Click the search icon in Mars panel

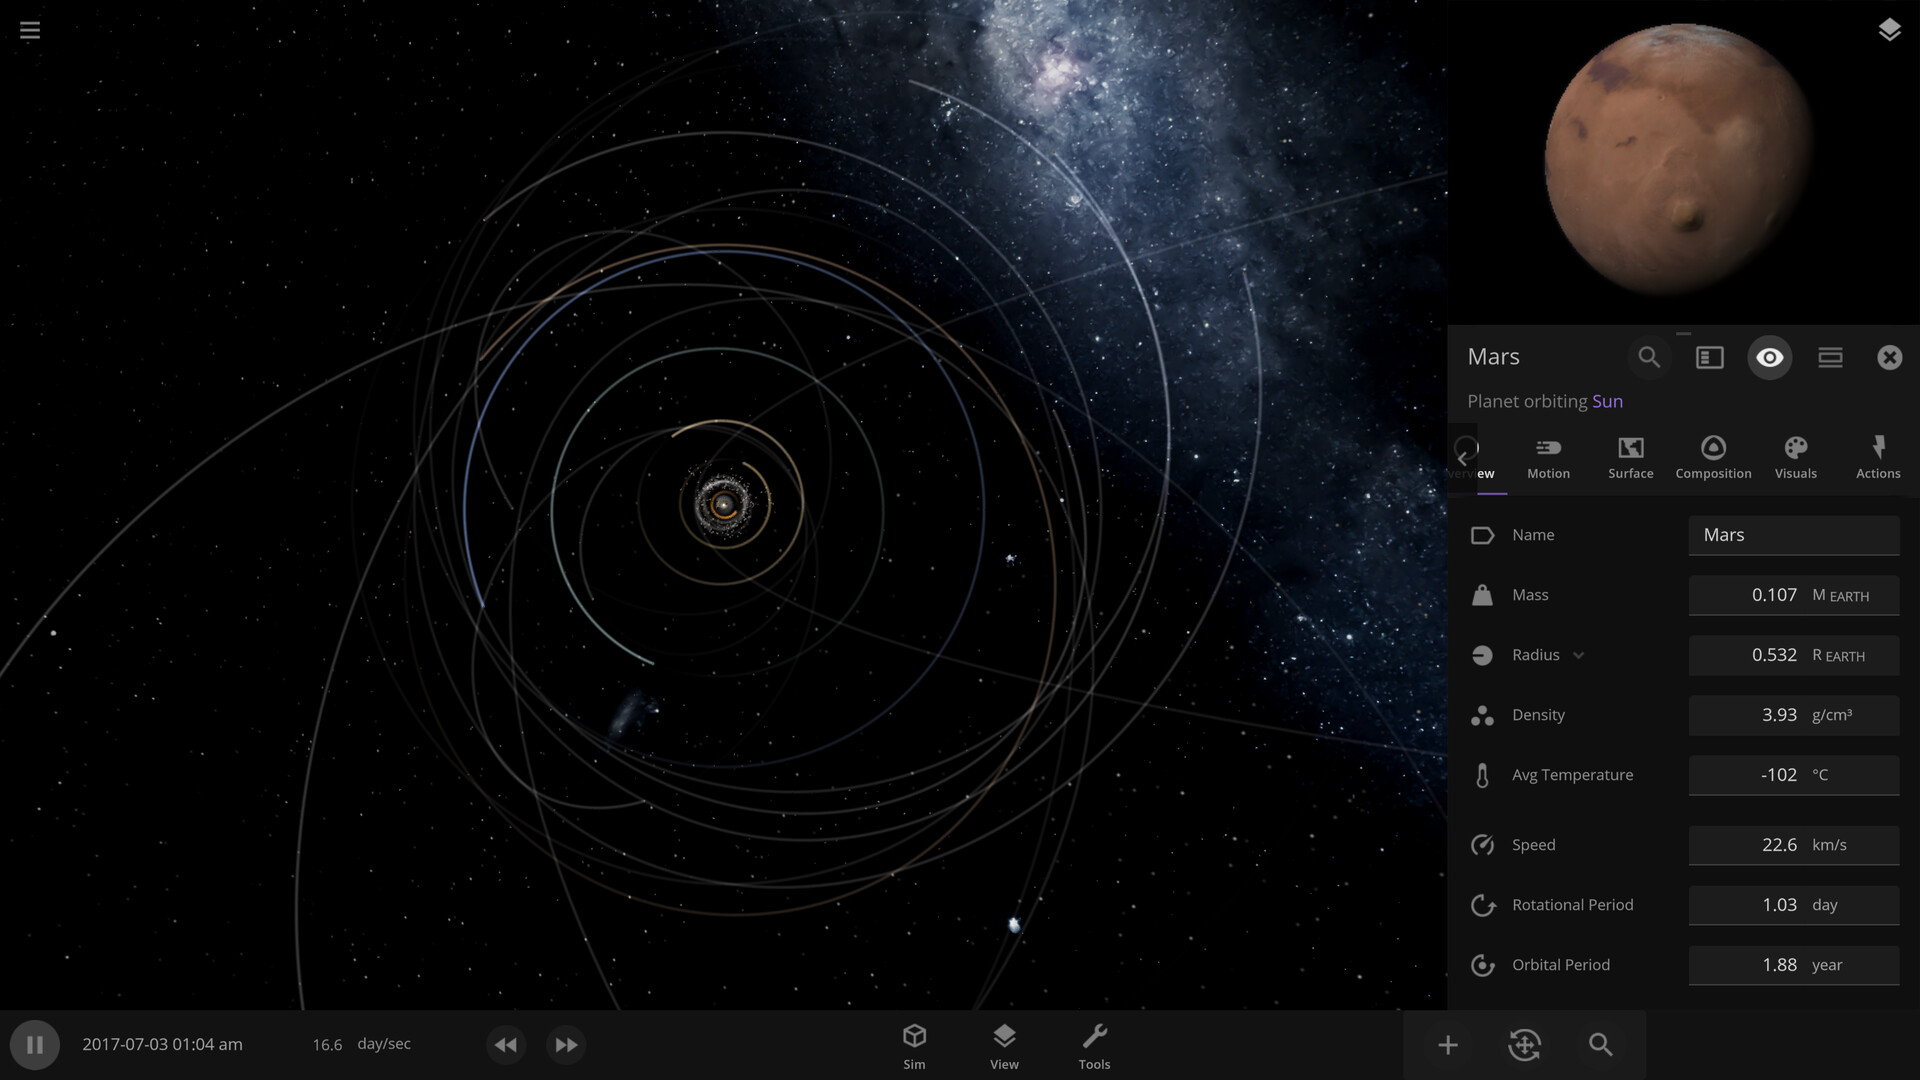tap(1649, 357)
